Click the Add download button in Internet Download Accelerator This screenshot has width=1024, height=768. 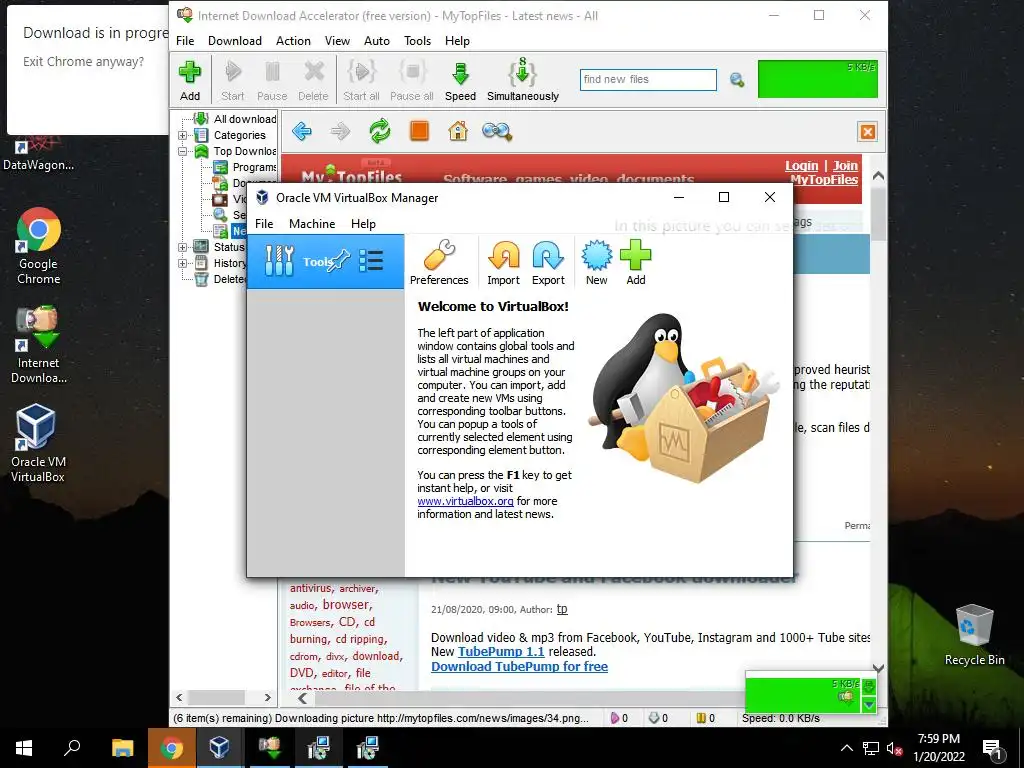[190, 80]
